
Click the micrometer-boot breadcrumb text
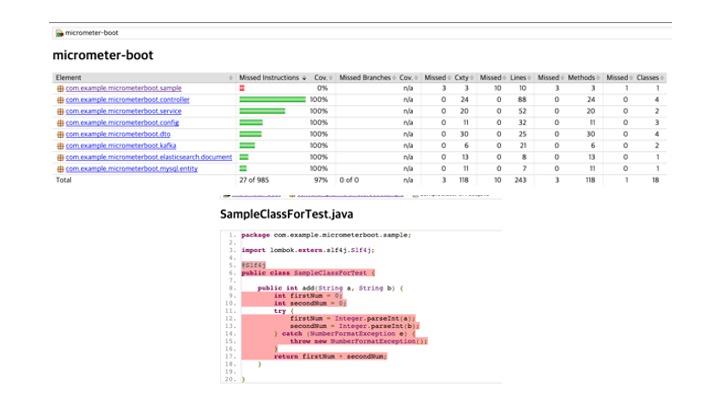coord(91,33)
